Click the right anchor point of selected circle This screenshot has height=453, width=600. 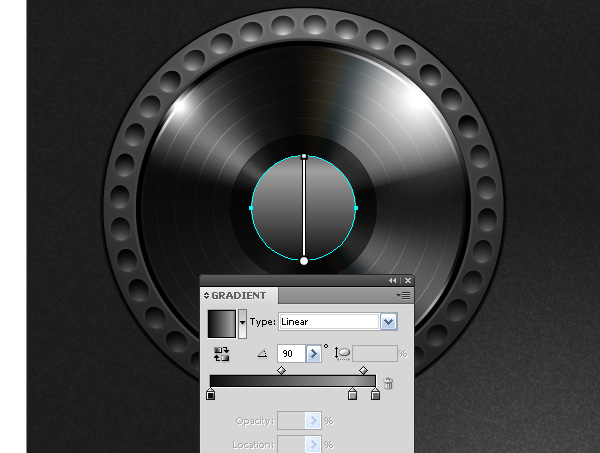356,208
